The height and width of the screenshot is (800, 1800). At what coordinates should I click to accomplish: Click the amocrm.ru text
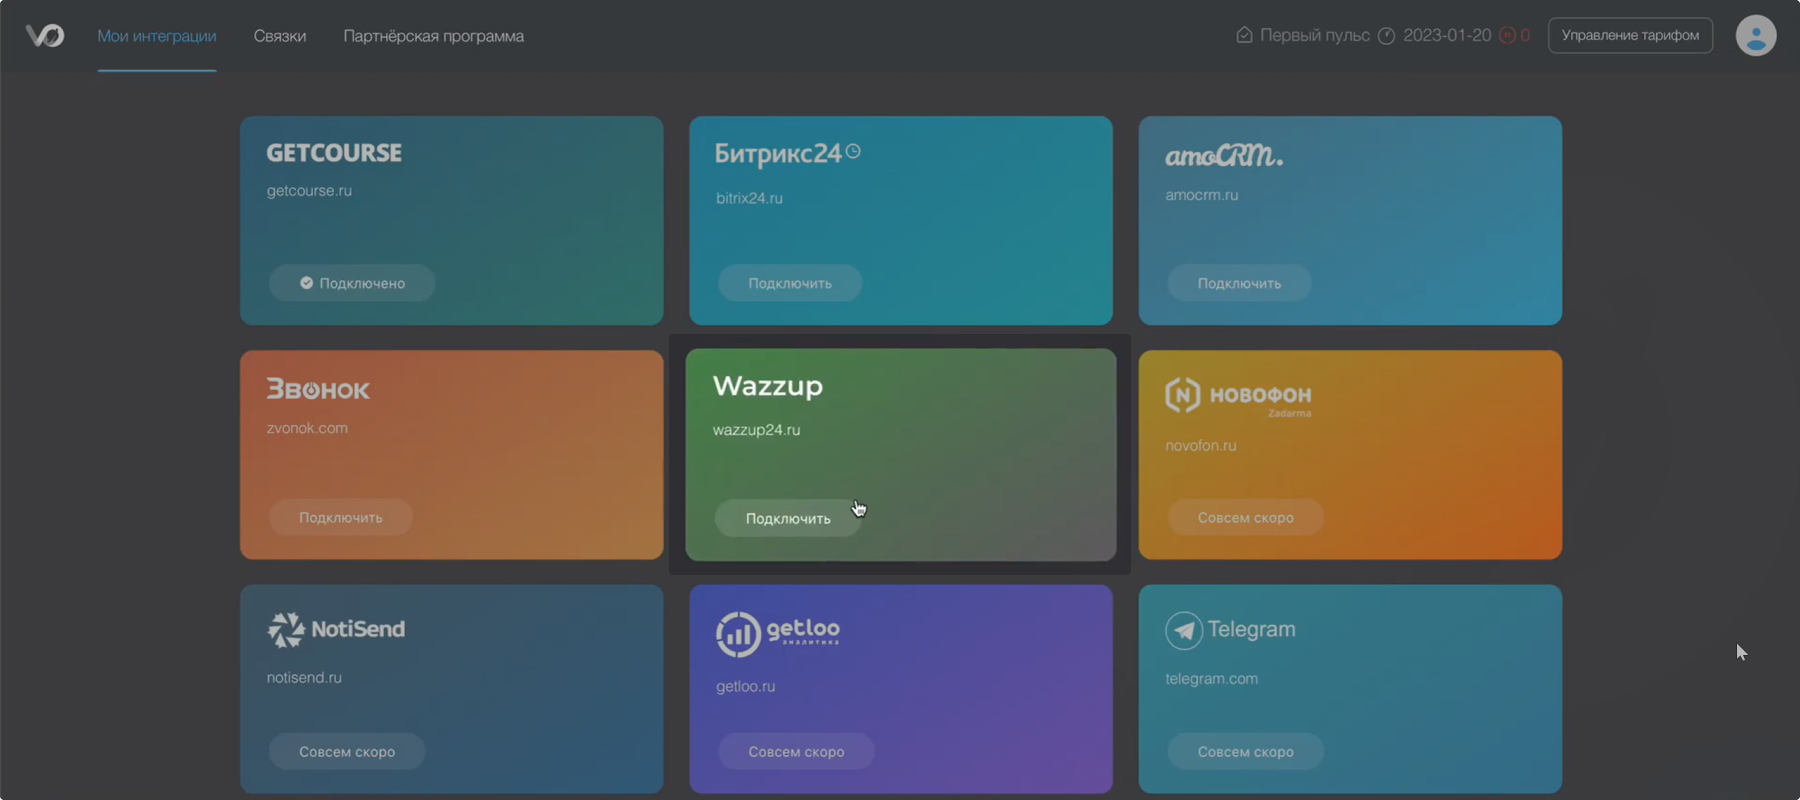coord(1201,195)
